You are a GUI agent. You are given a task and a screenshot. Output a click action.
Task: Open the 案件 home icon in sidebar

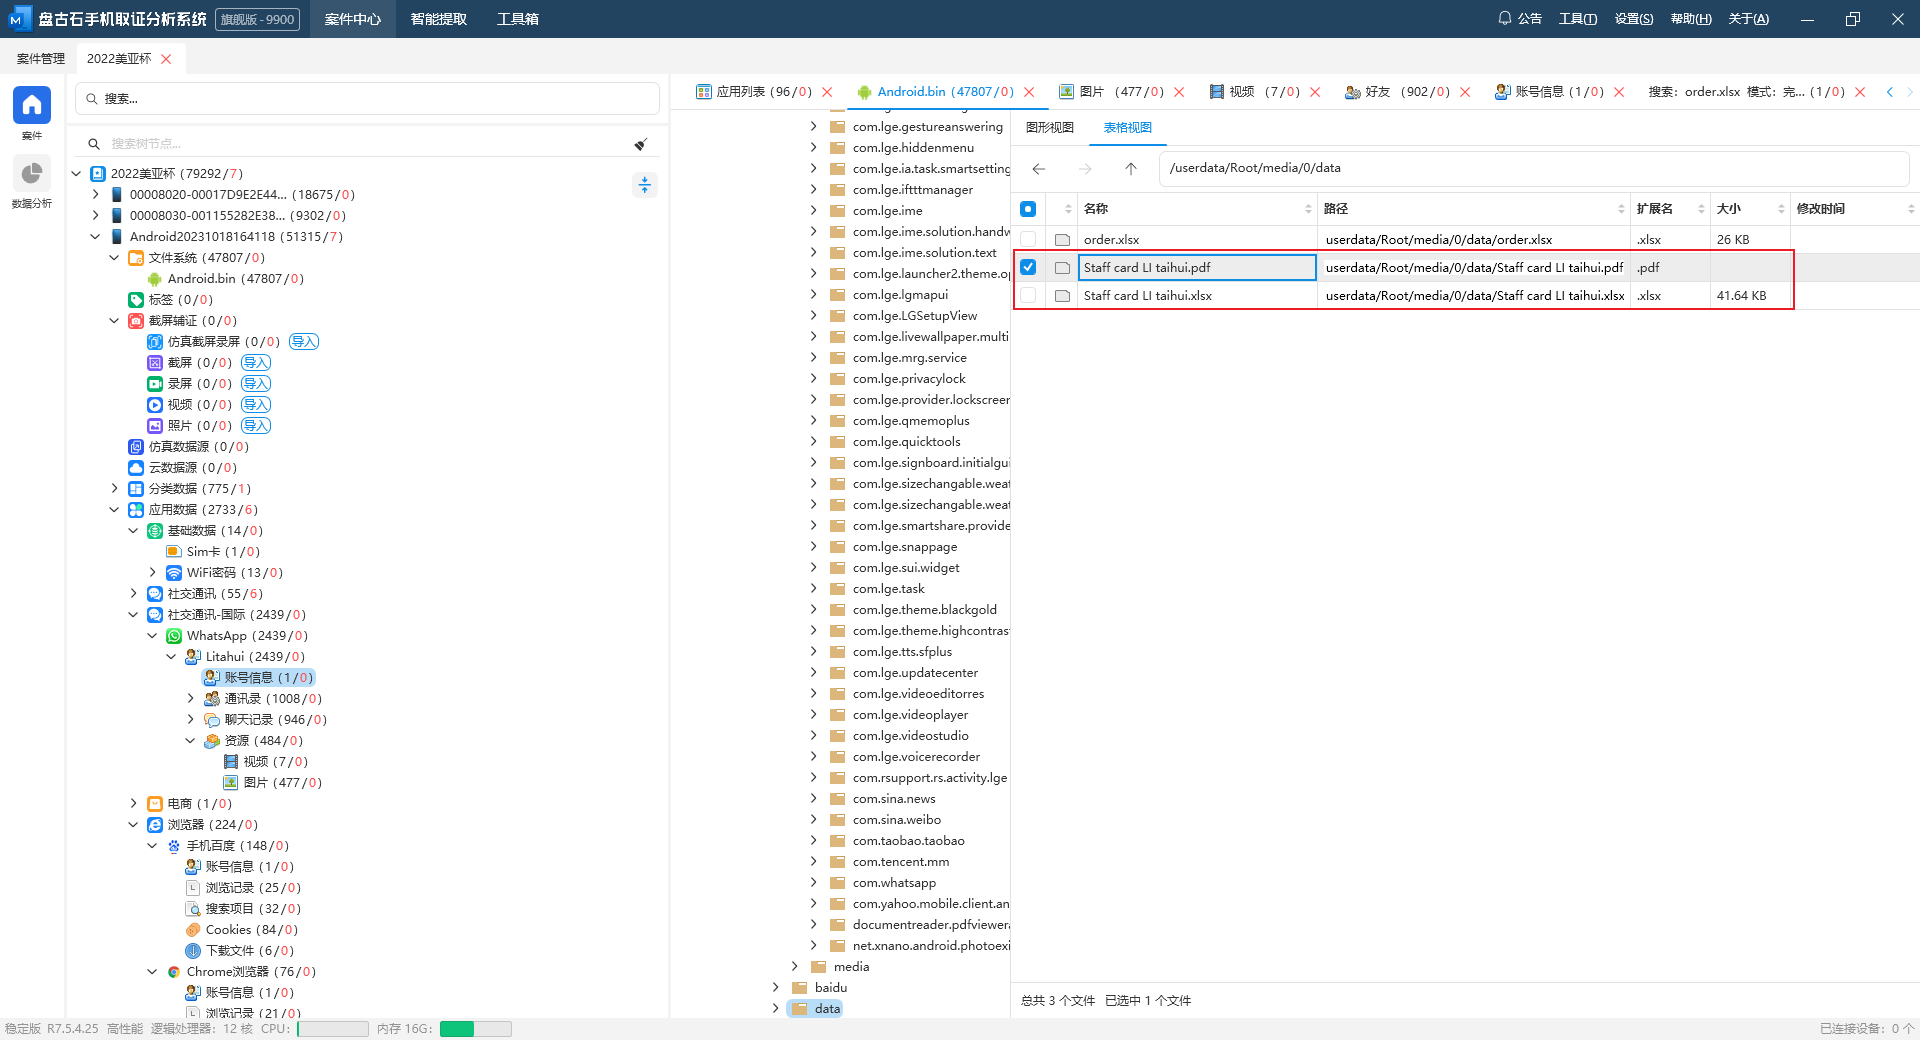(31, 105)
